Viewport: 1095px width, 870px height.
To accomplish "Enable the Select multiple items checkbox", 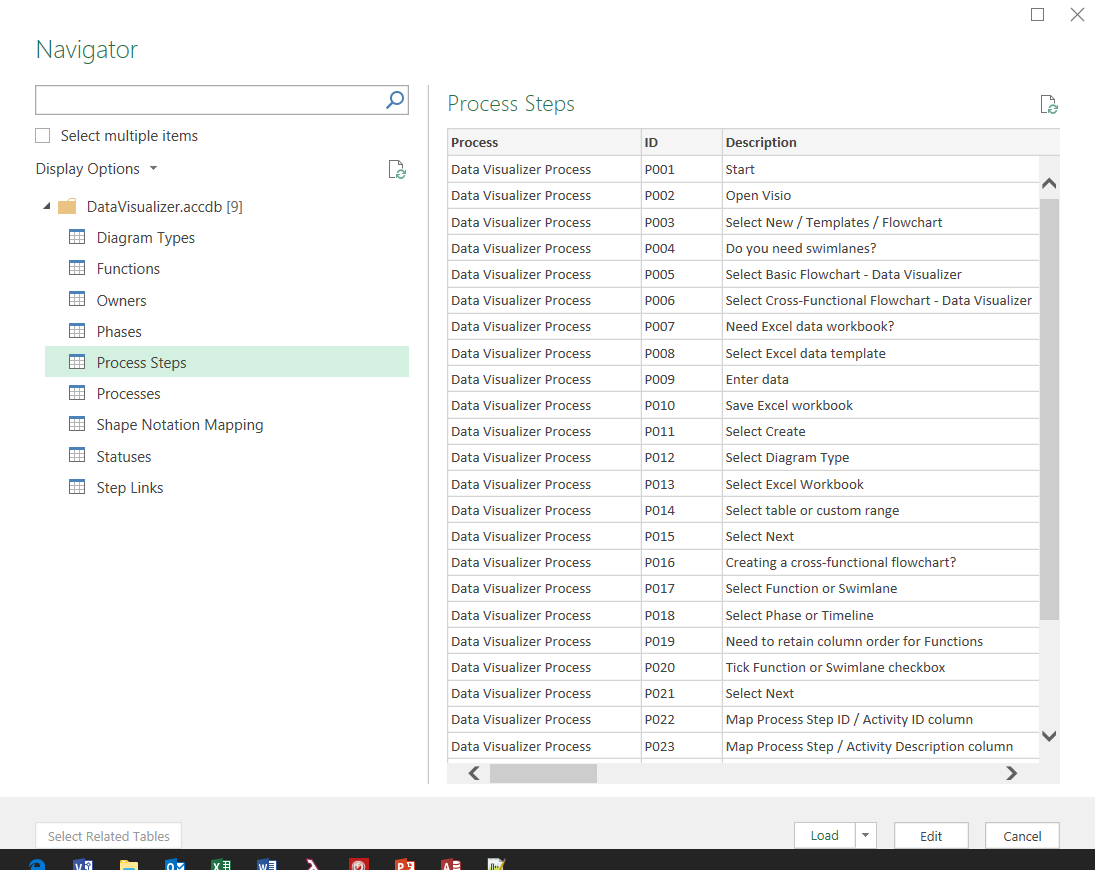I will click(42, 135).
